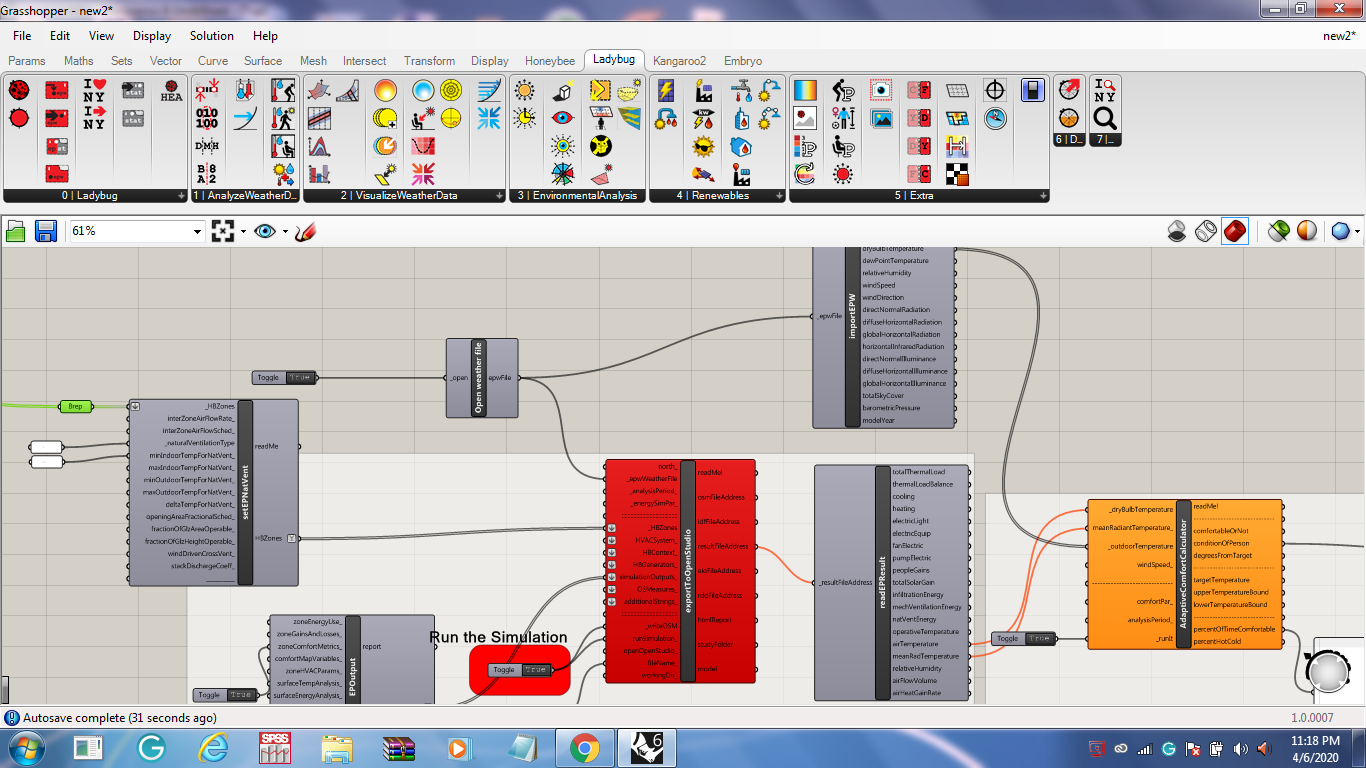Select the 010/100 binary icon
The width and height of the screenshot is (1366, 768).
(x=207, y=118)
